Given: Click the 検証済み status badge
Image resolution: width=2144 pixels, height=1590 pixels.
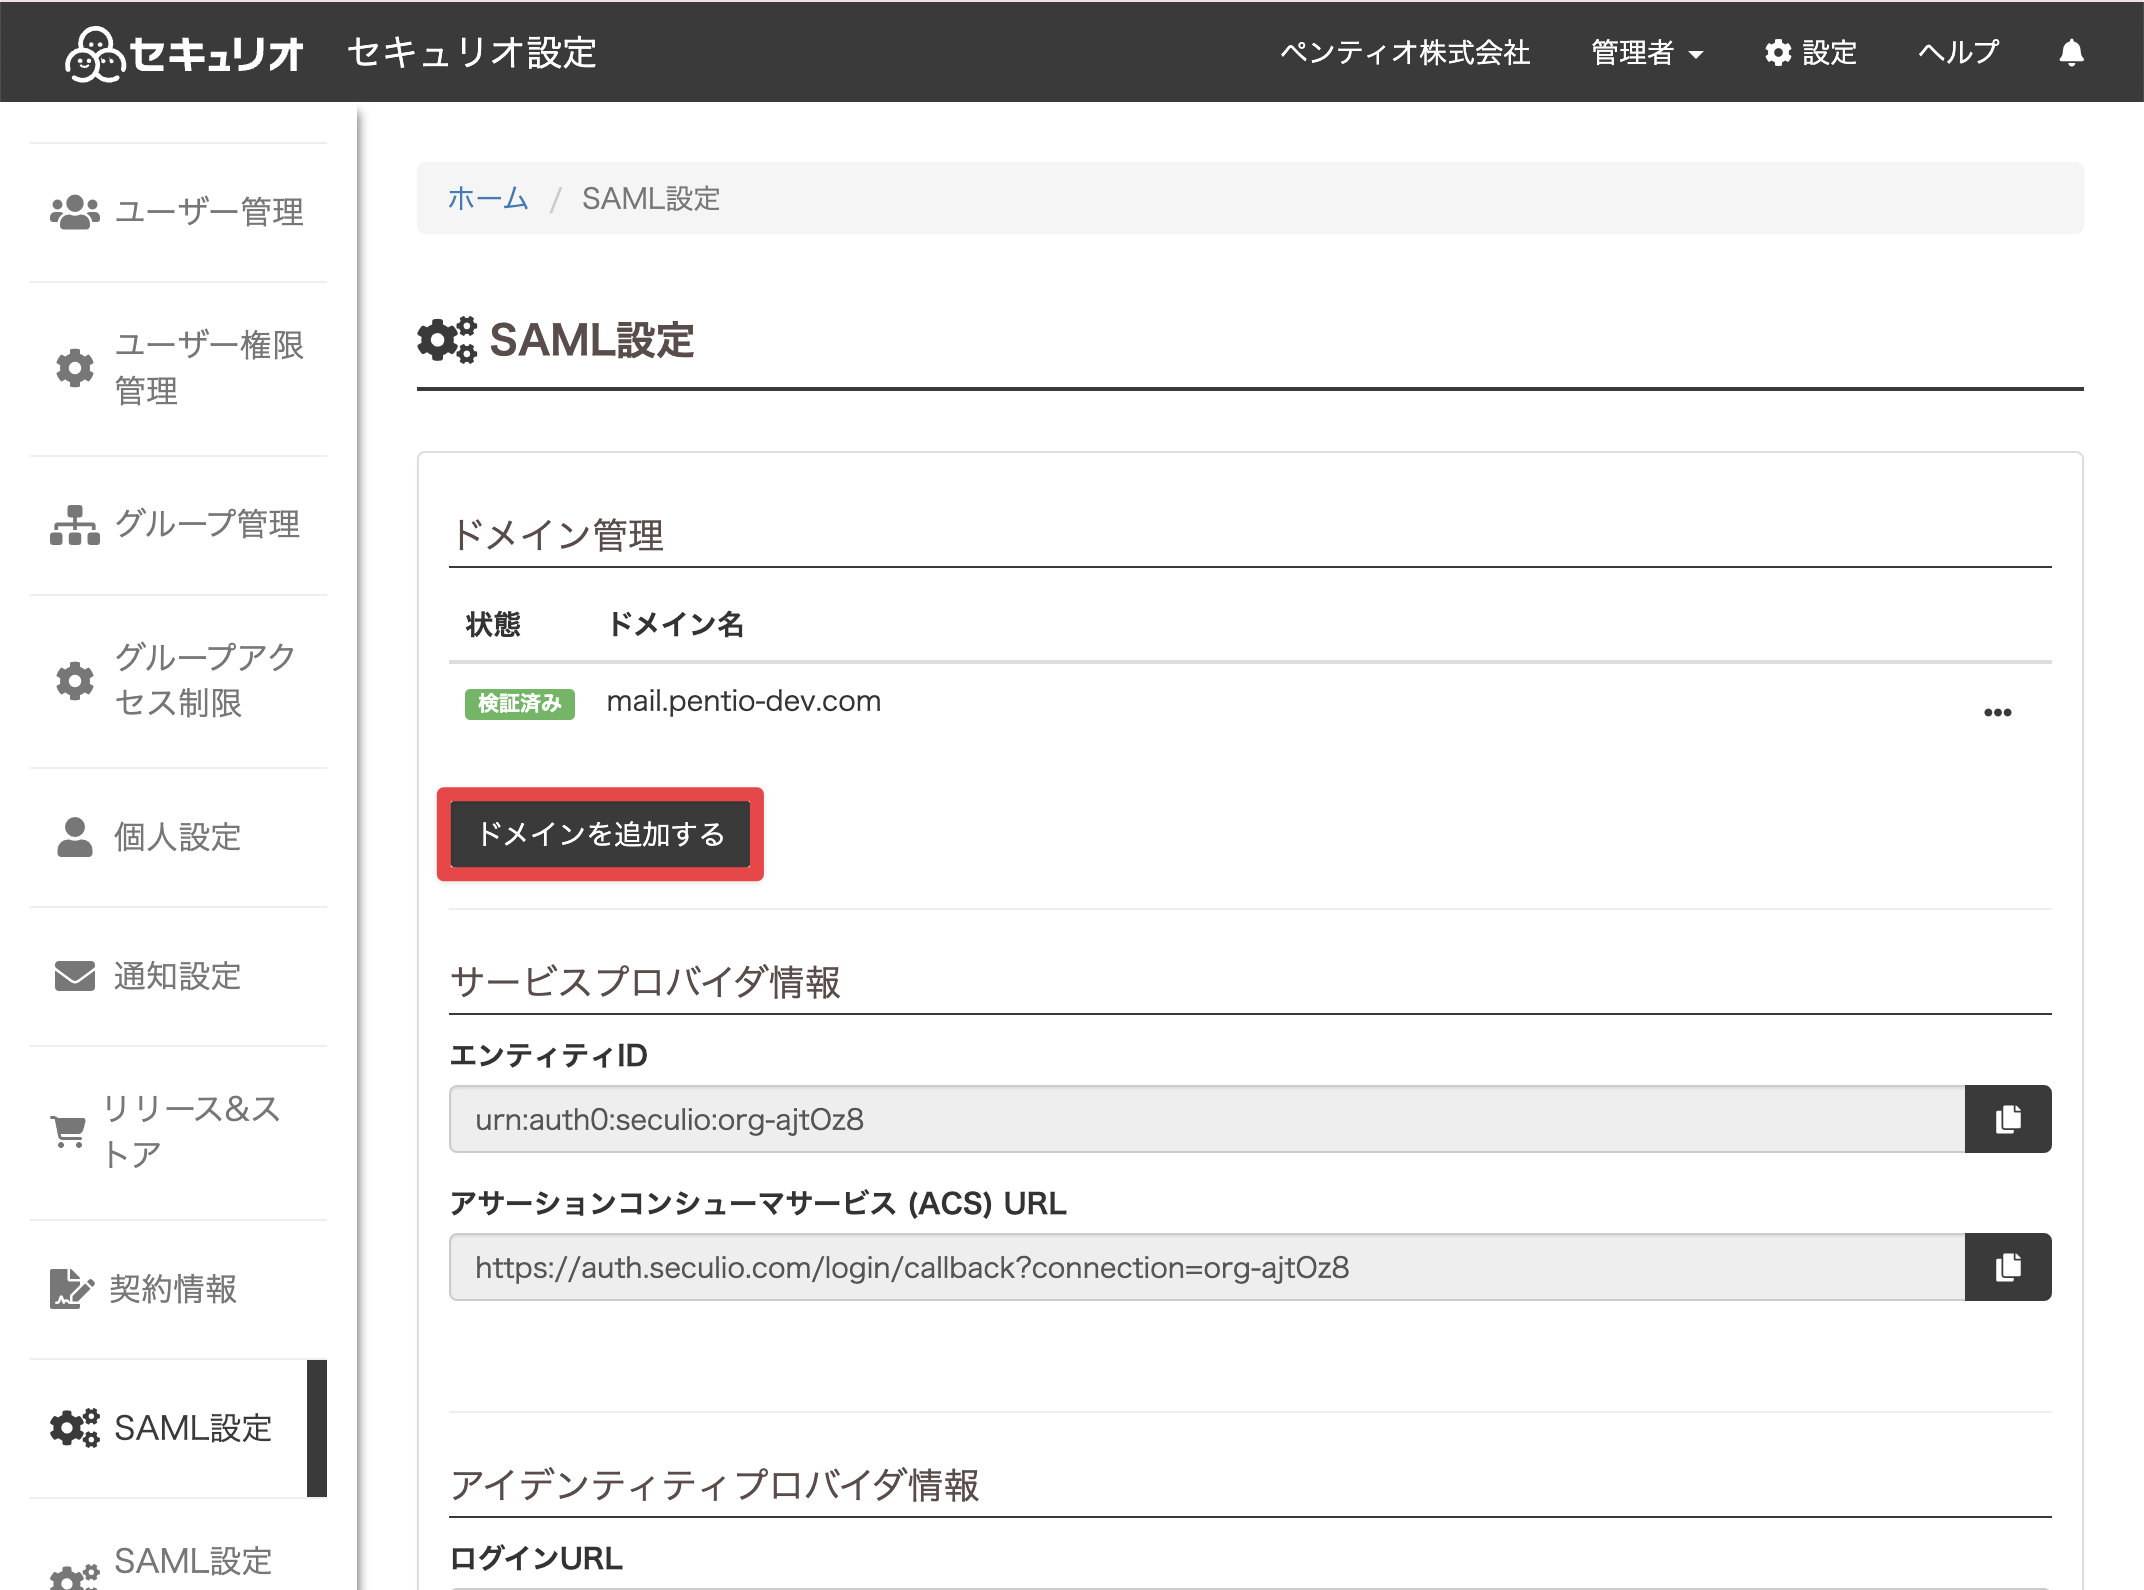Looking at the screenshot, I should (x=519, y=704).
